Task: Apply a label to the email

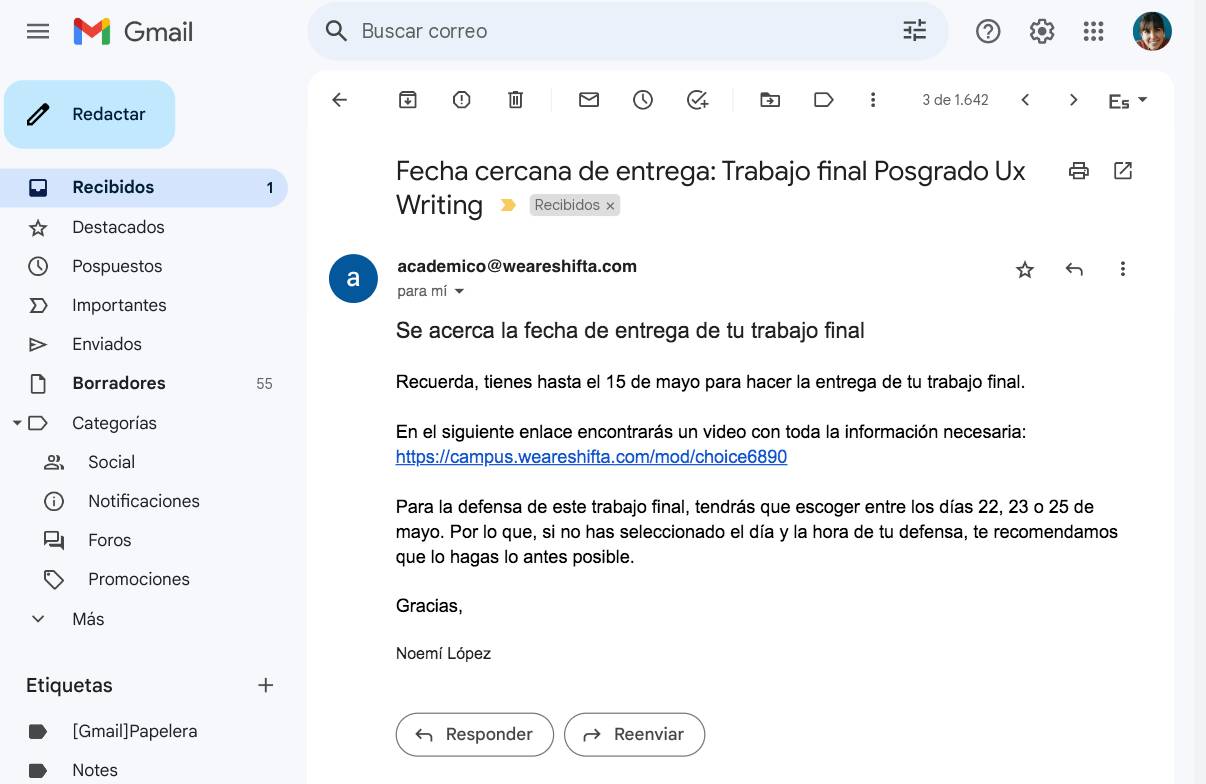Action: click(x=823, y=99)
